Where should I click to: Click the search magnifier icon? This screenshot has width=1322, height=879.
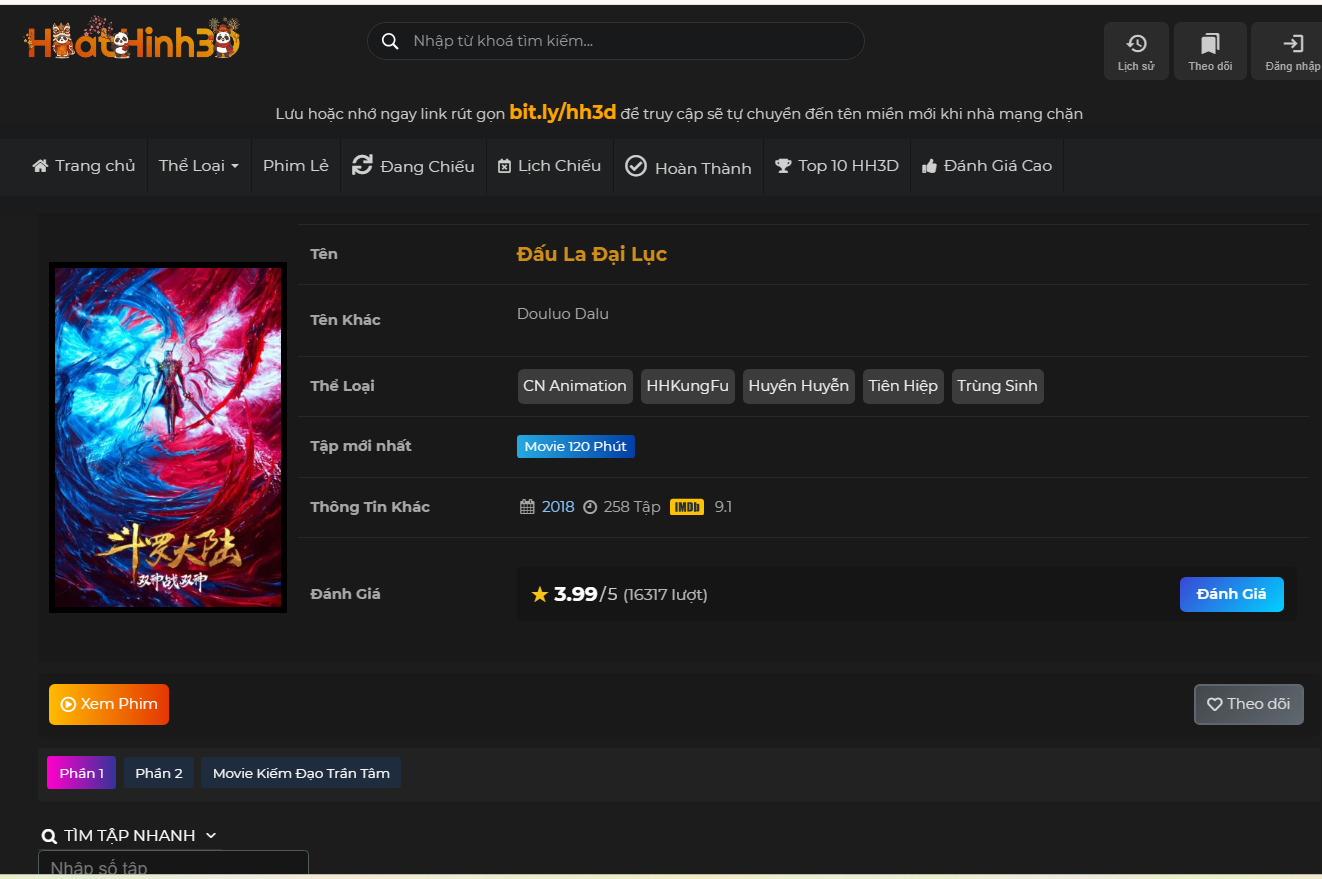(388, 41)
